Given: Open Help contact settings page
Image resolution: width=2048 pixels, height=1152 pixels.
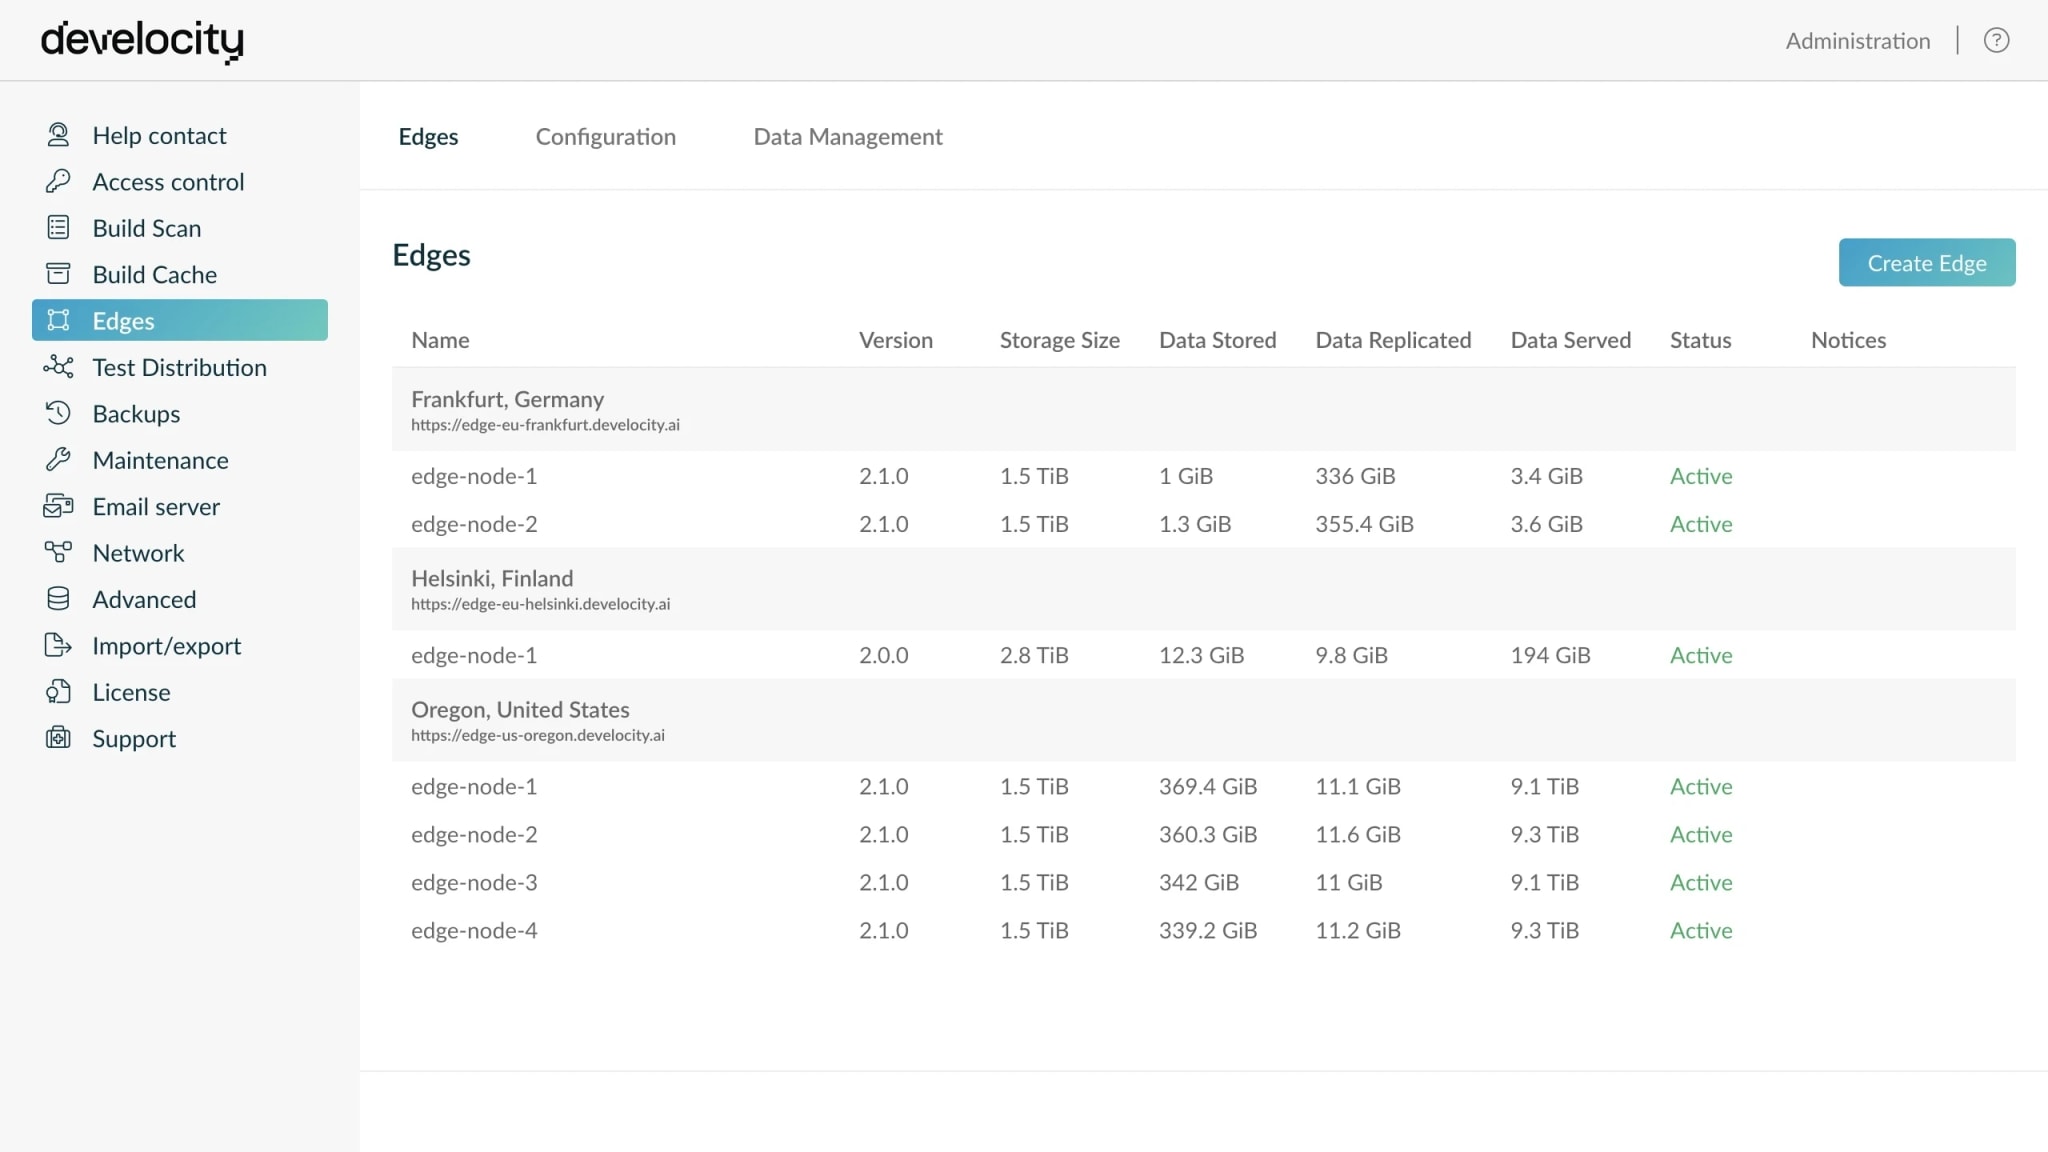Looking at the screenshot, I should [x=159, y=135].
